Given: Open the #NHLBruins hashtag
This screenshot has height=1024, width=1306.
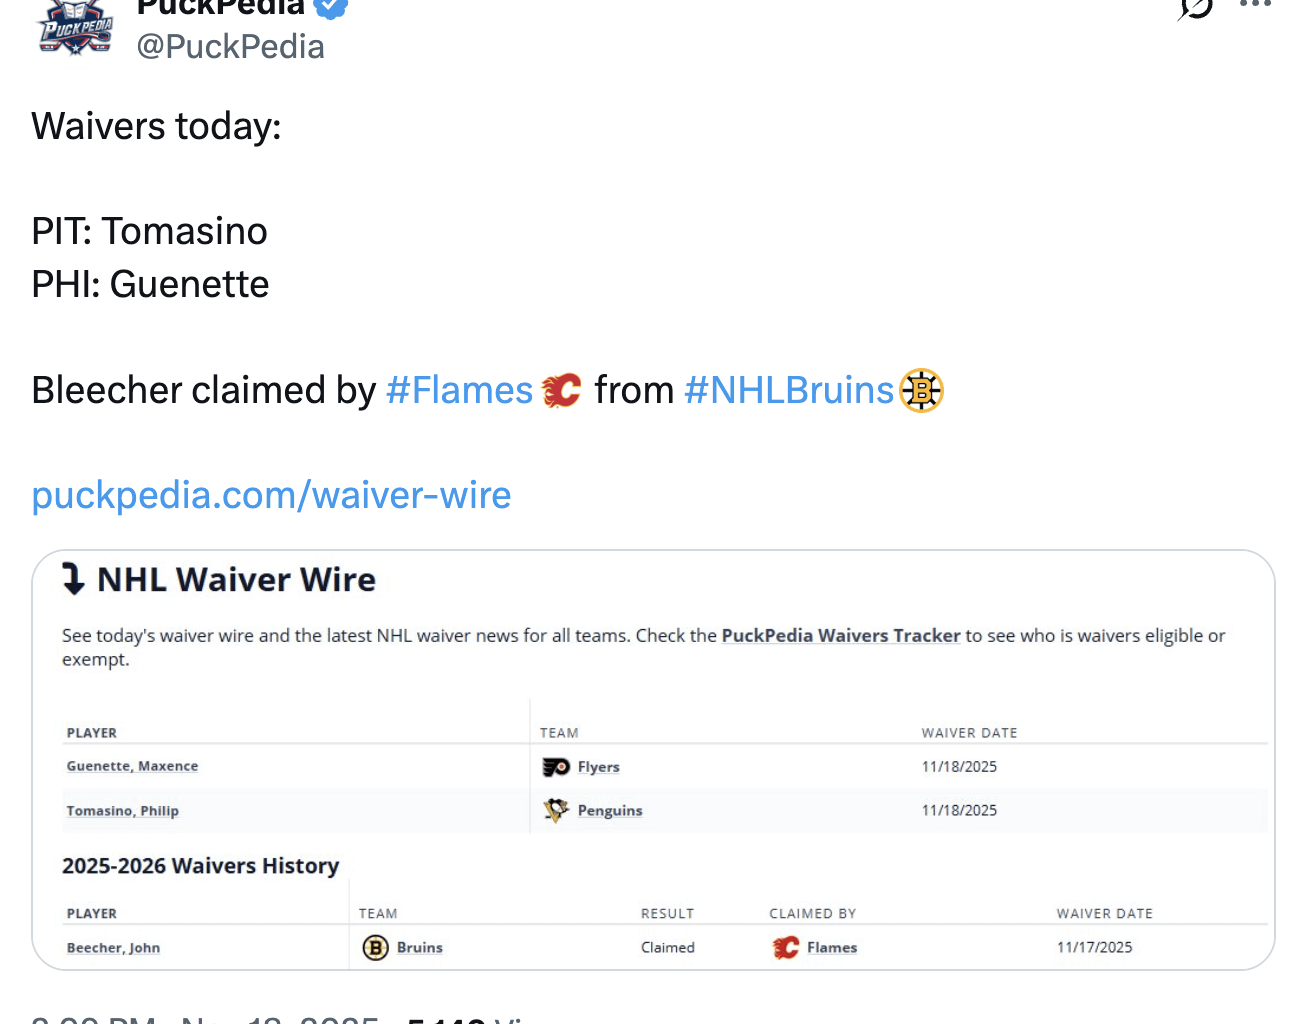Looking at the screenshot, I should 788,390.
